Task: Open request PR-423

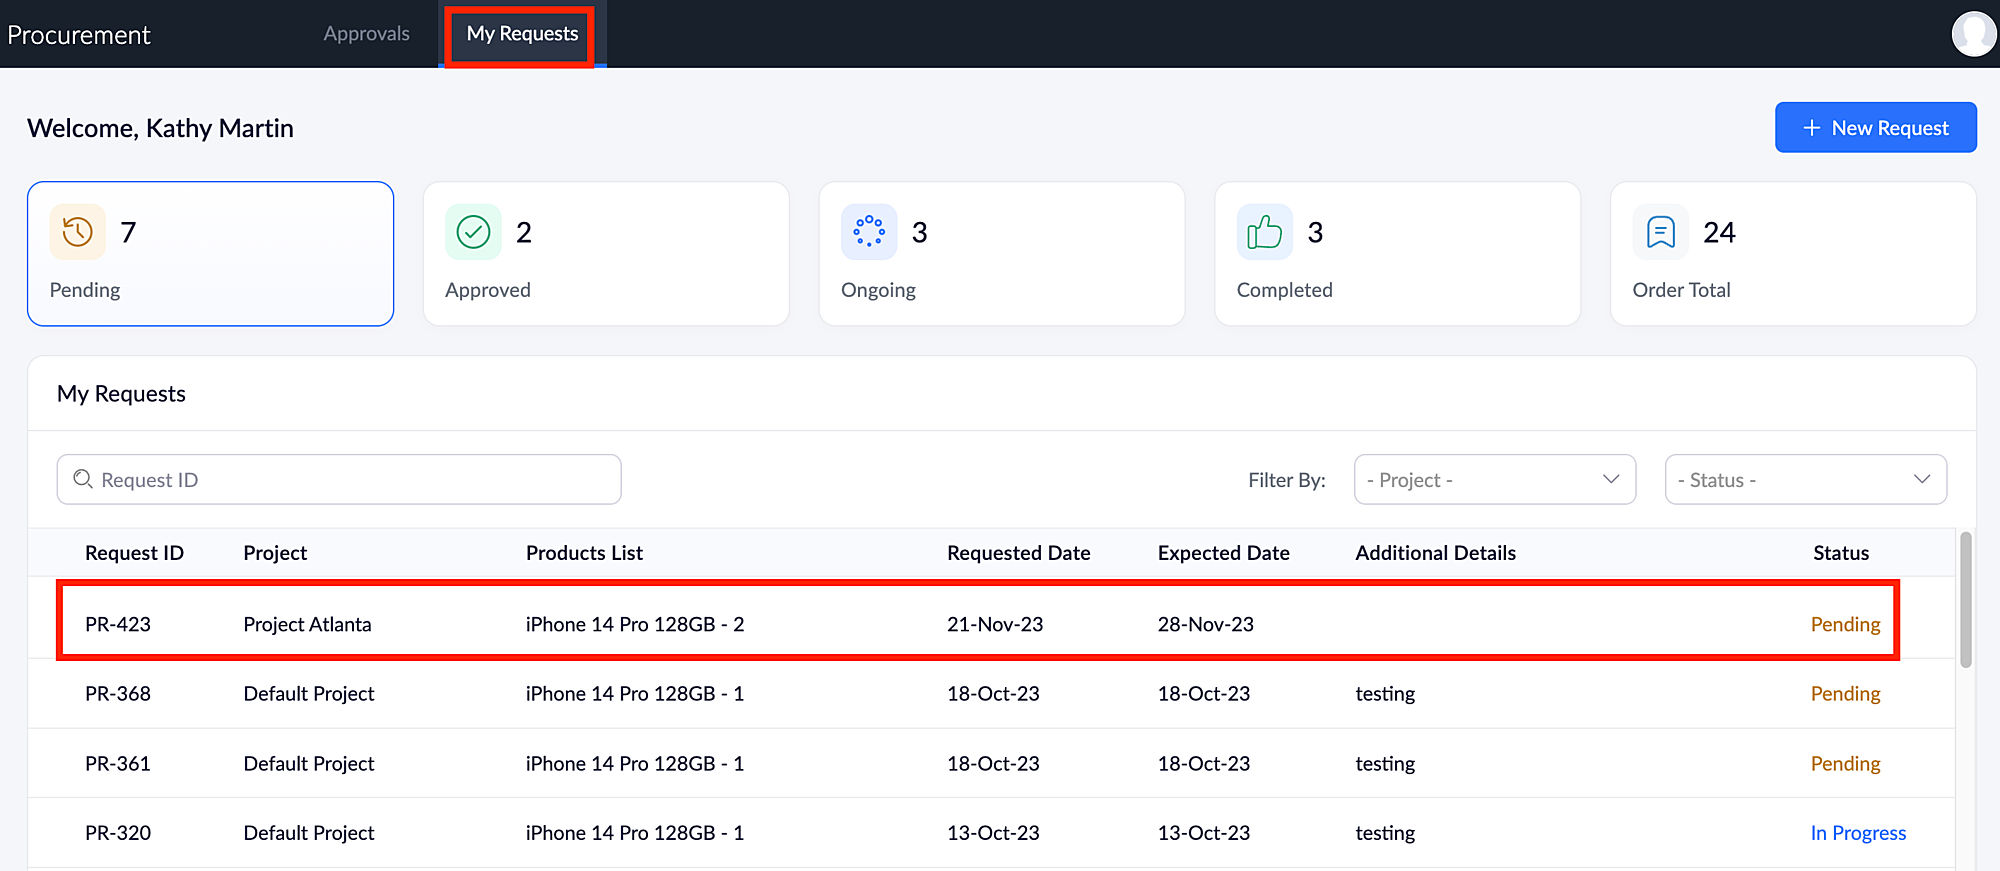Action: click(x=118, y=624)
